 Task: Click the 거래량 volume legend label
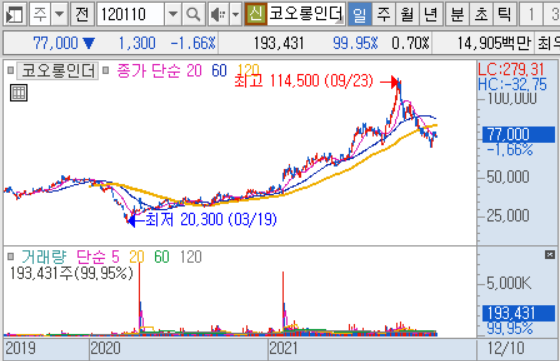pos(44,257)
